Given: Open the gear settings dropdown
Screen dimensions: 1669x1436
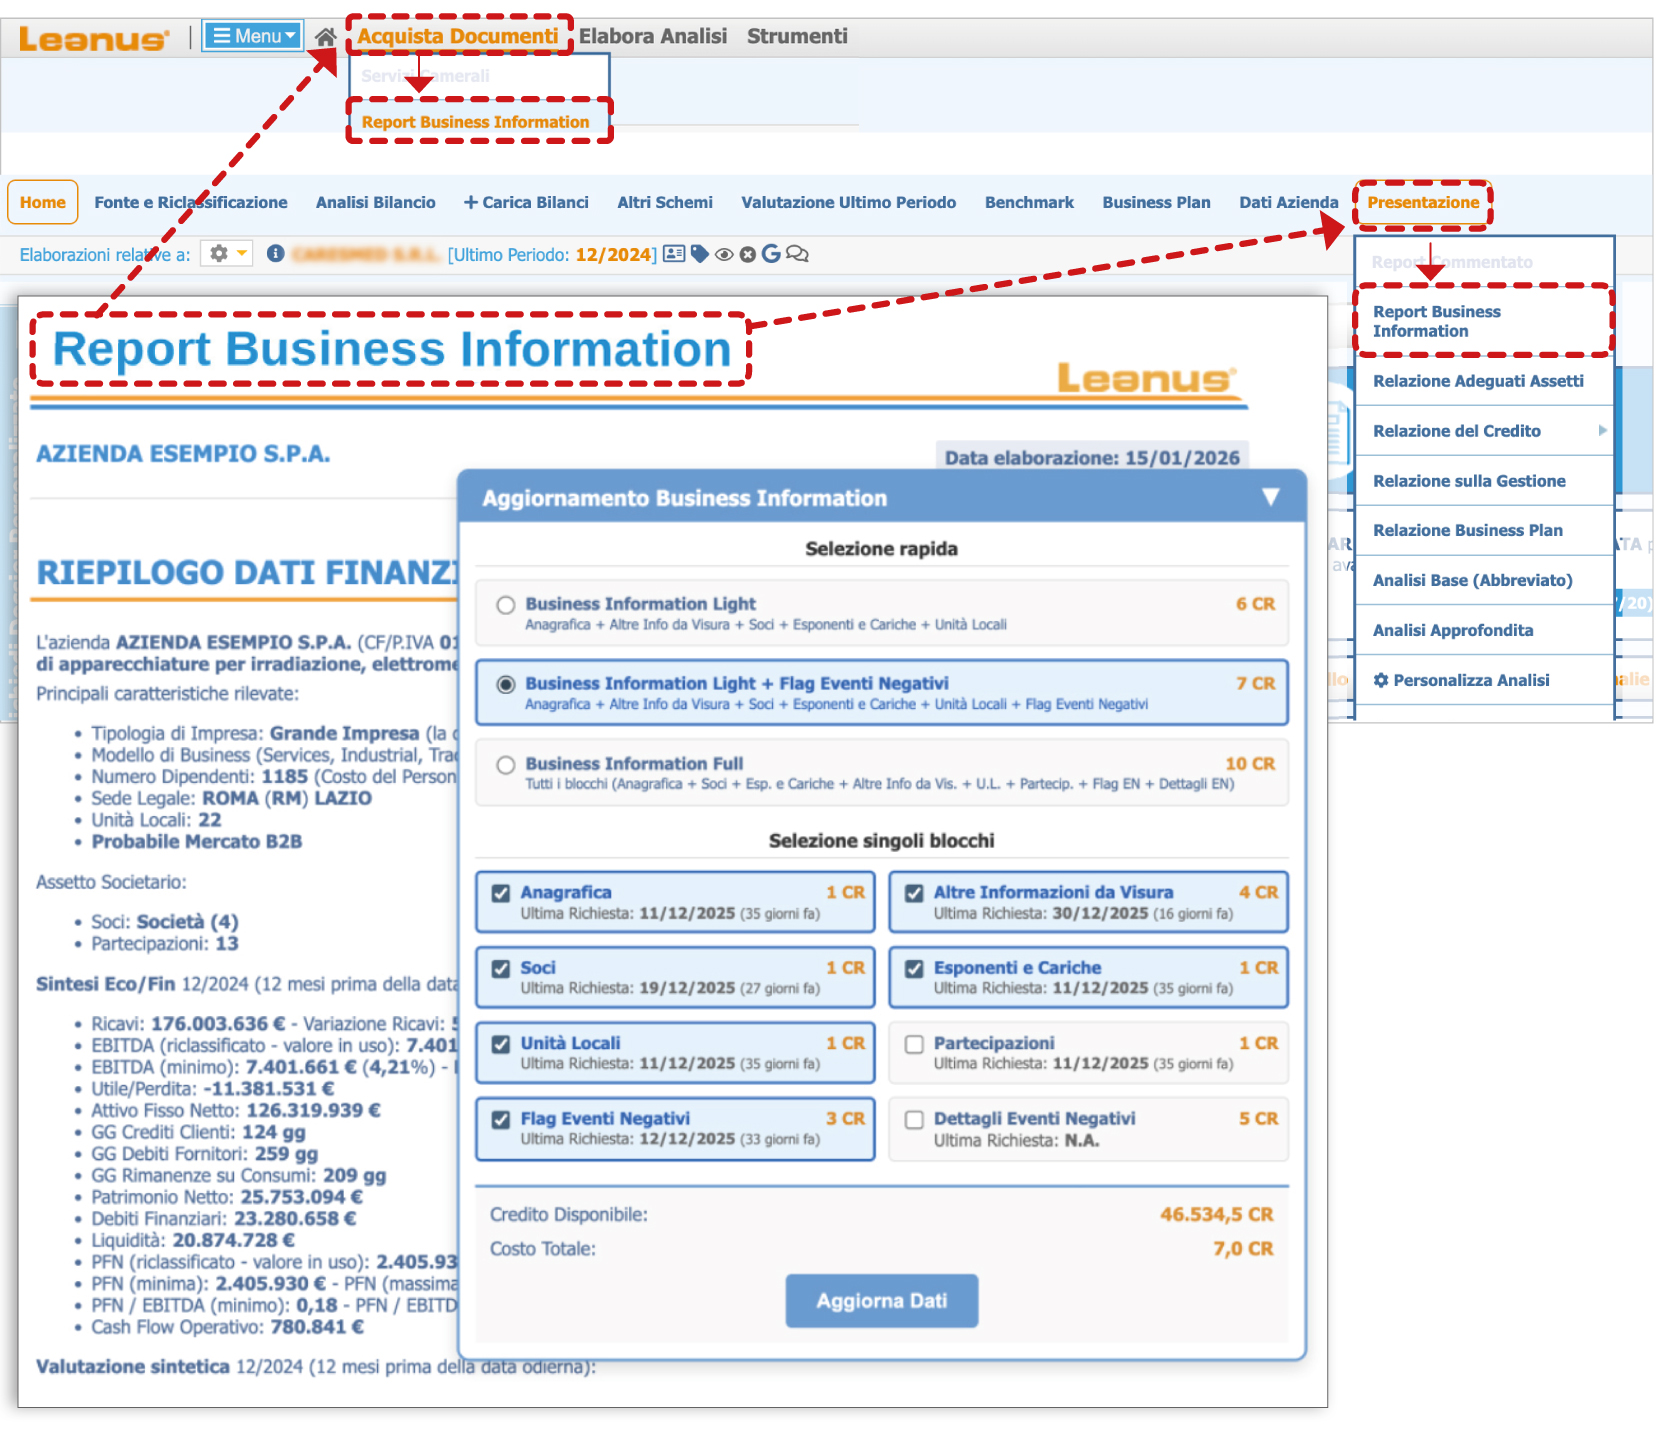Looking at the screenshot, I should click(226, 254).
